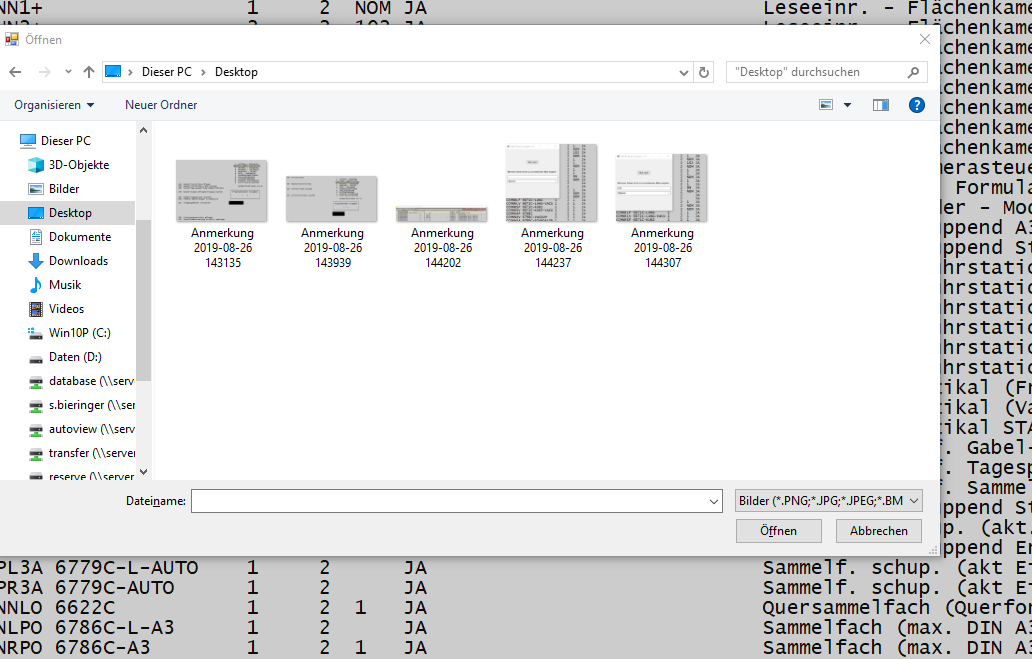Select the Downloads folder in sidebar

coord(78,261)
